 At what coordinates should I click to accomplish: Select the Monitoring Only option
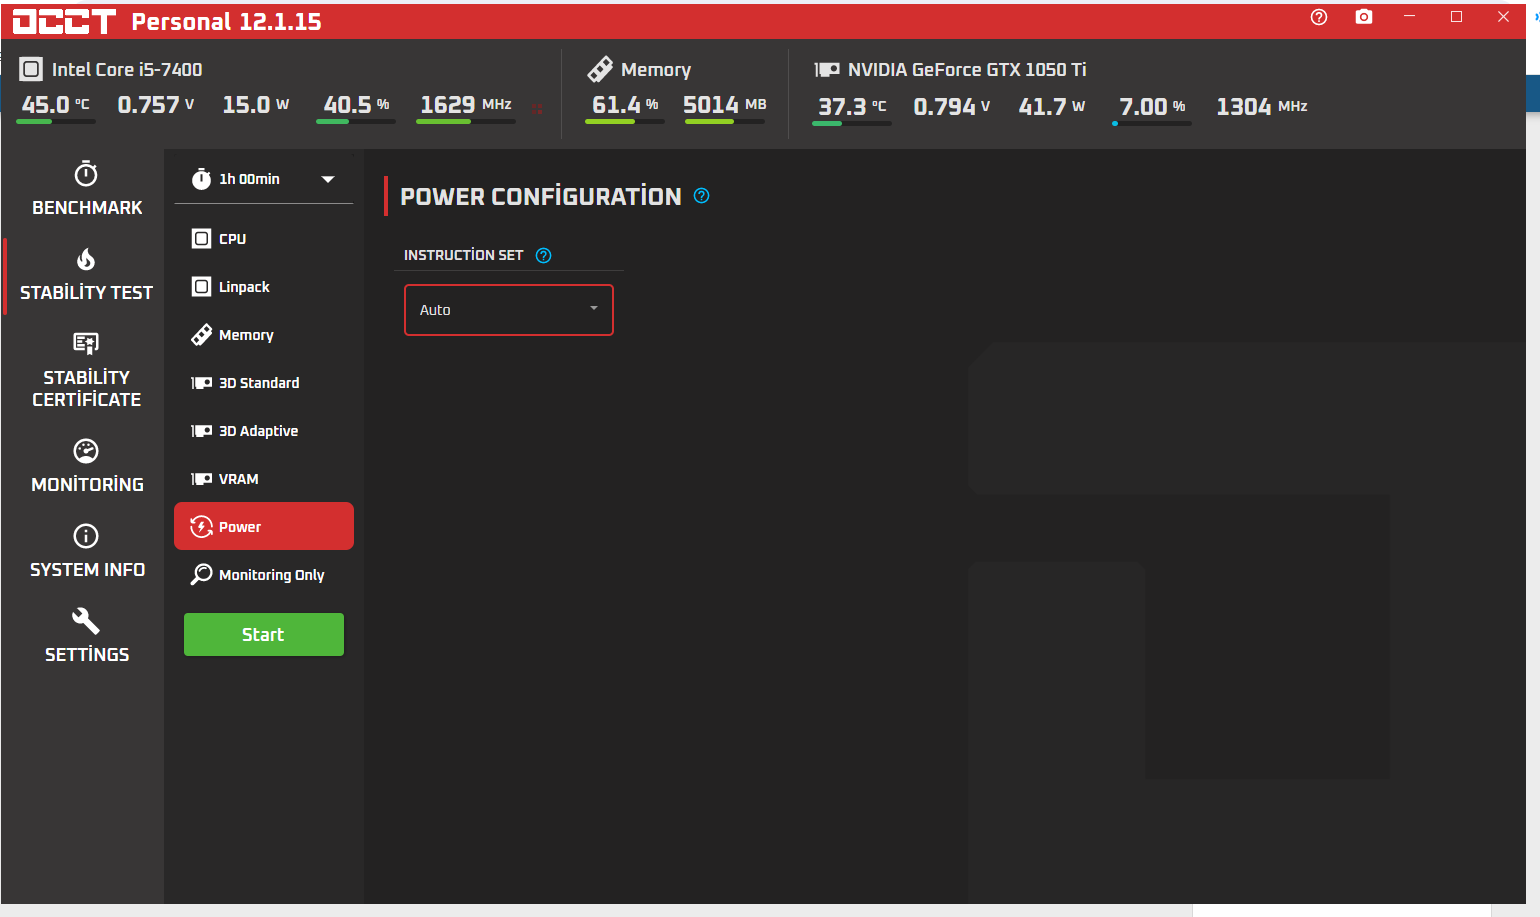(264, 574)
